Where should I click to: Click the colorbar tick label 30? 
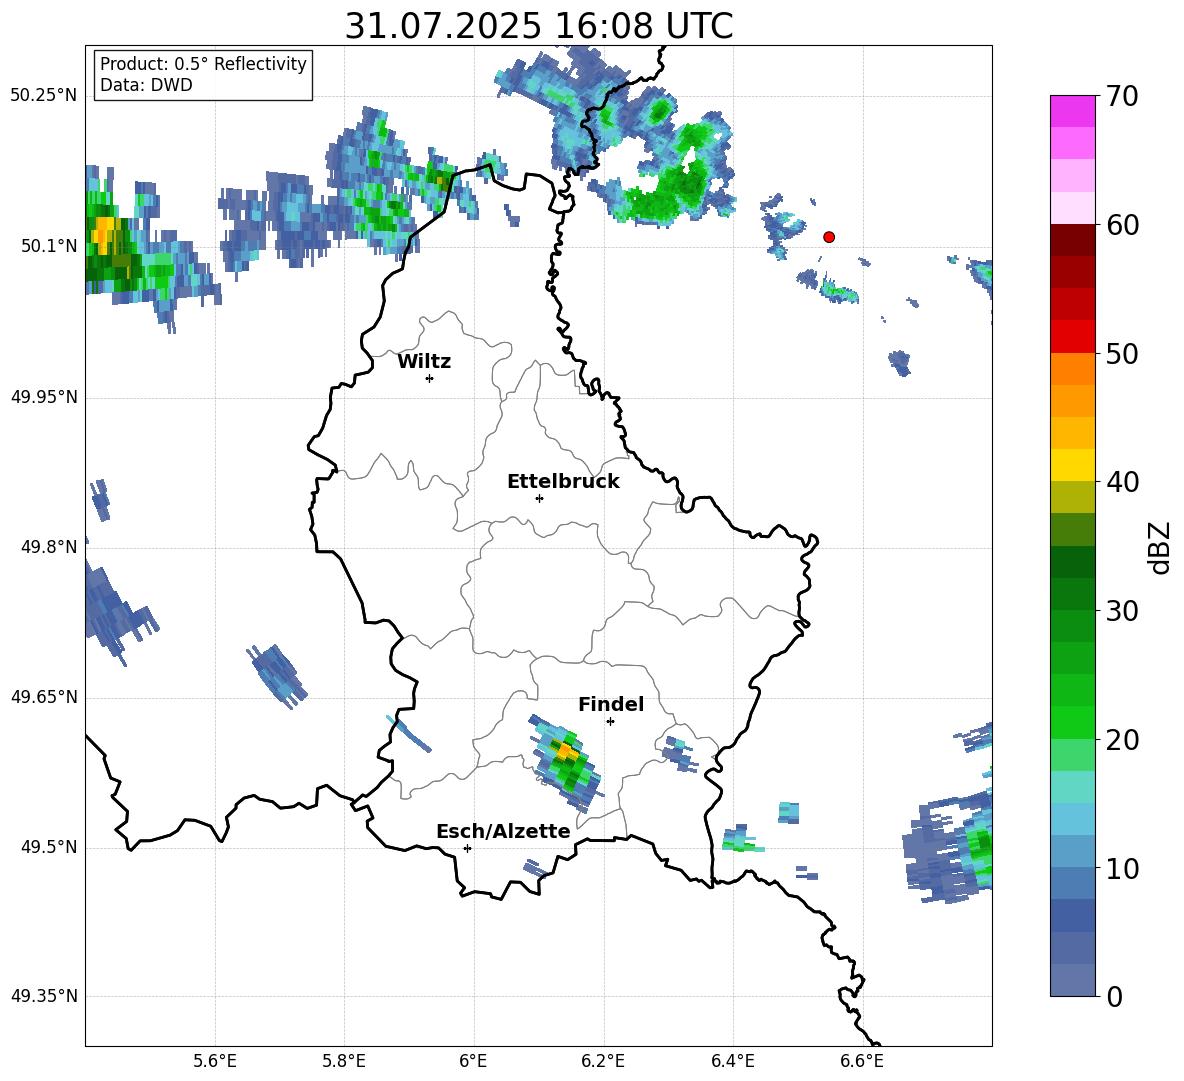coord(1122,611)
